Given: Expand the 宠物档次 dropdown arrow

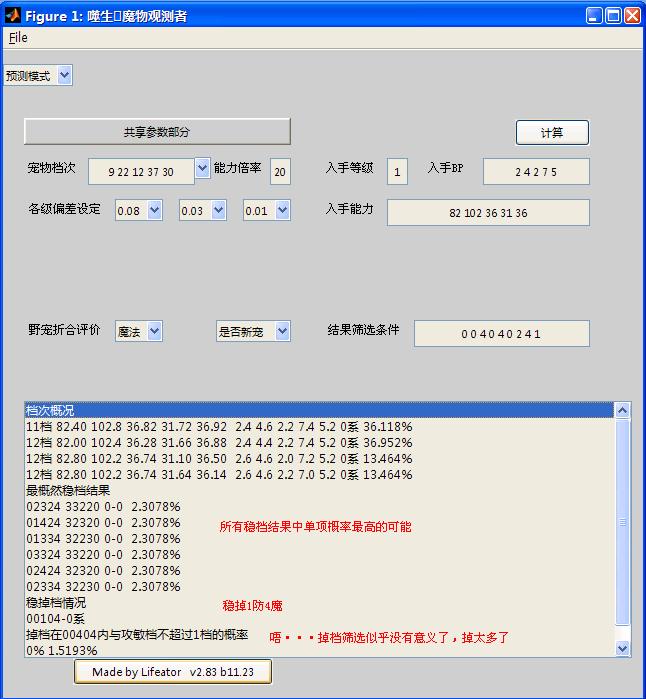Looking at the screenshot, I should 202,169.
